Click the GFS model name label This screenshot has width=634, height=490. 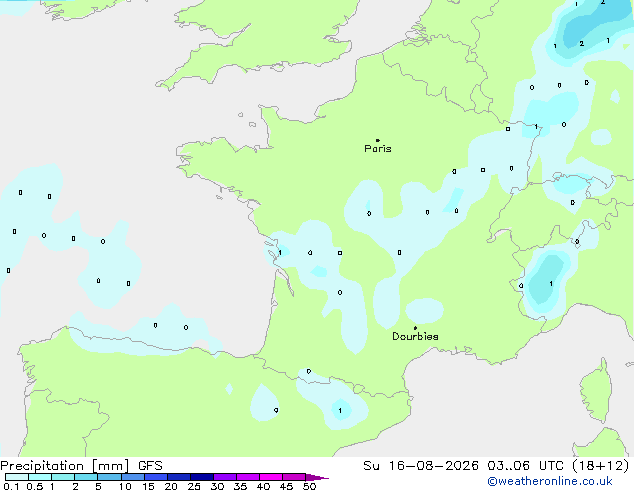click(x=150, y=466)
